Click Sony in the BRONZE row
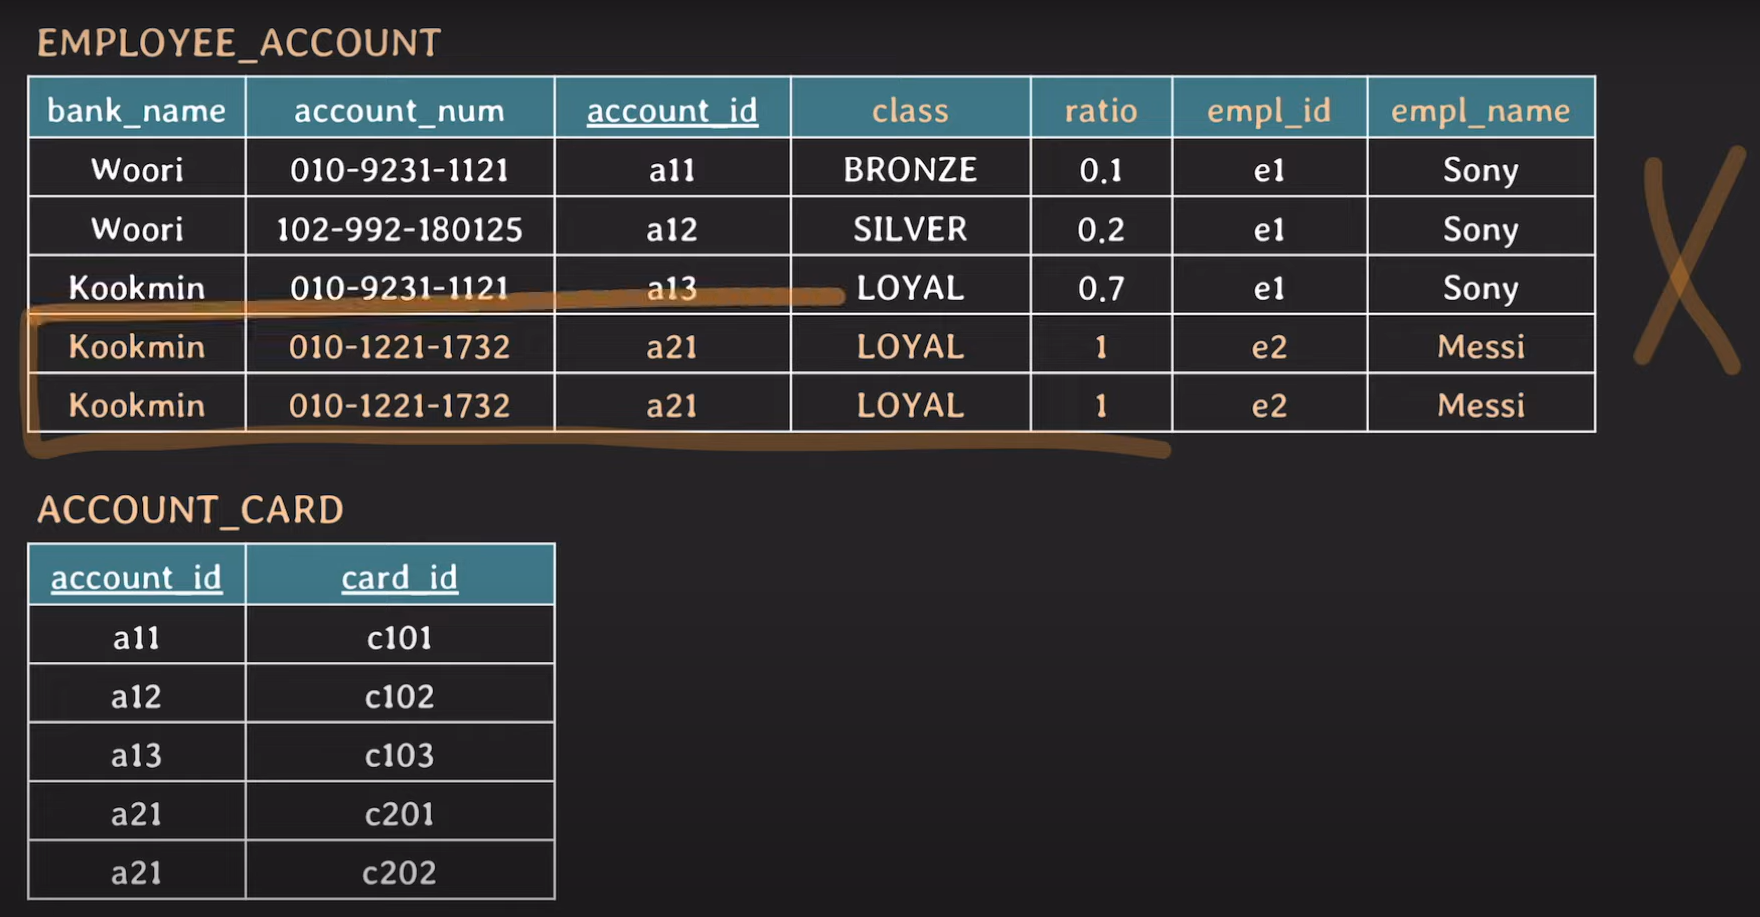The image size is (1760, 917). click(x=1481, y=169)
